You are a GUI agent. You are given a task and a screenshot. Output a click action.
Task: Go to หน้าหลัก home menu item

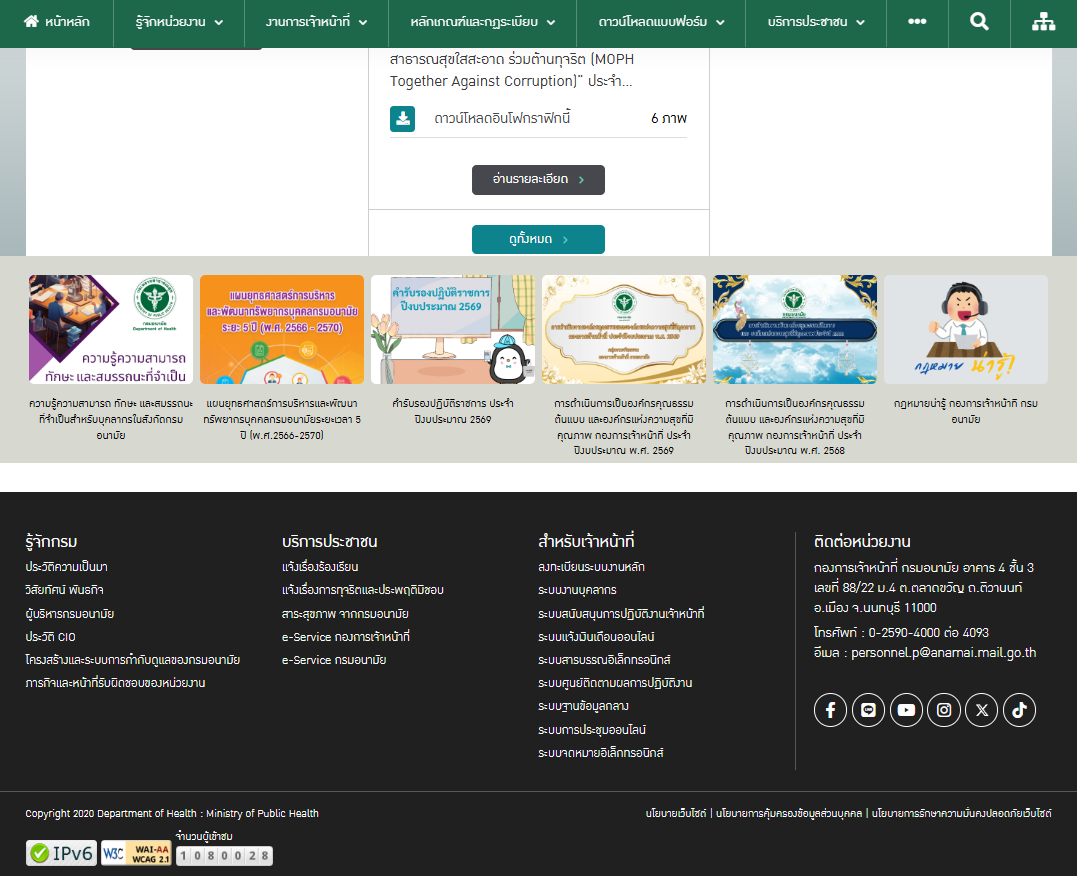click(57, 22)
